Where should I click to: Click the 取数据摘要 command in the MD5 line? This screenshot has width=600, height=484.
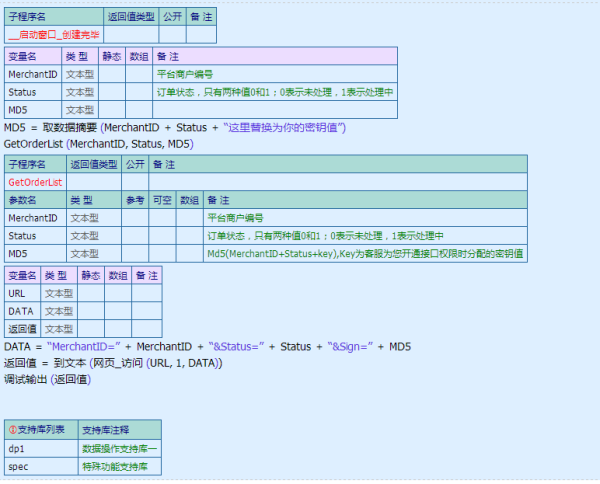[70, 127]
